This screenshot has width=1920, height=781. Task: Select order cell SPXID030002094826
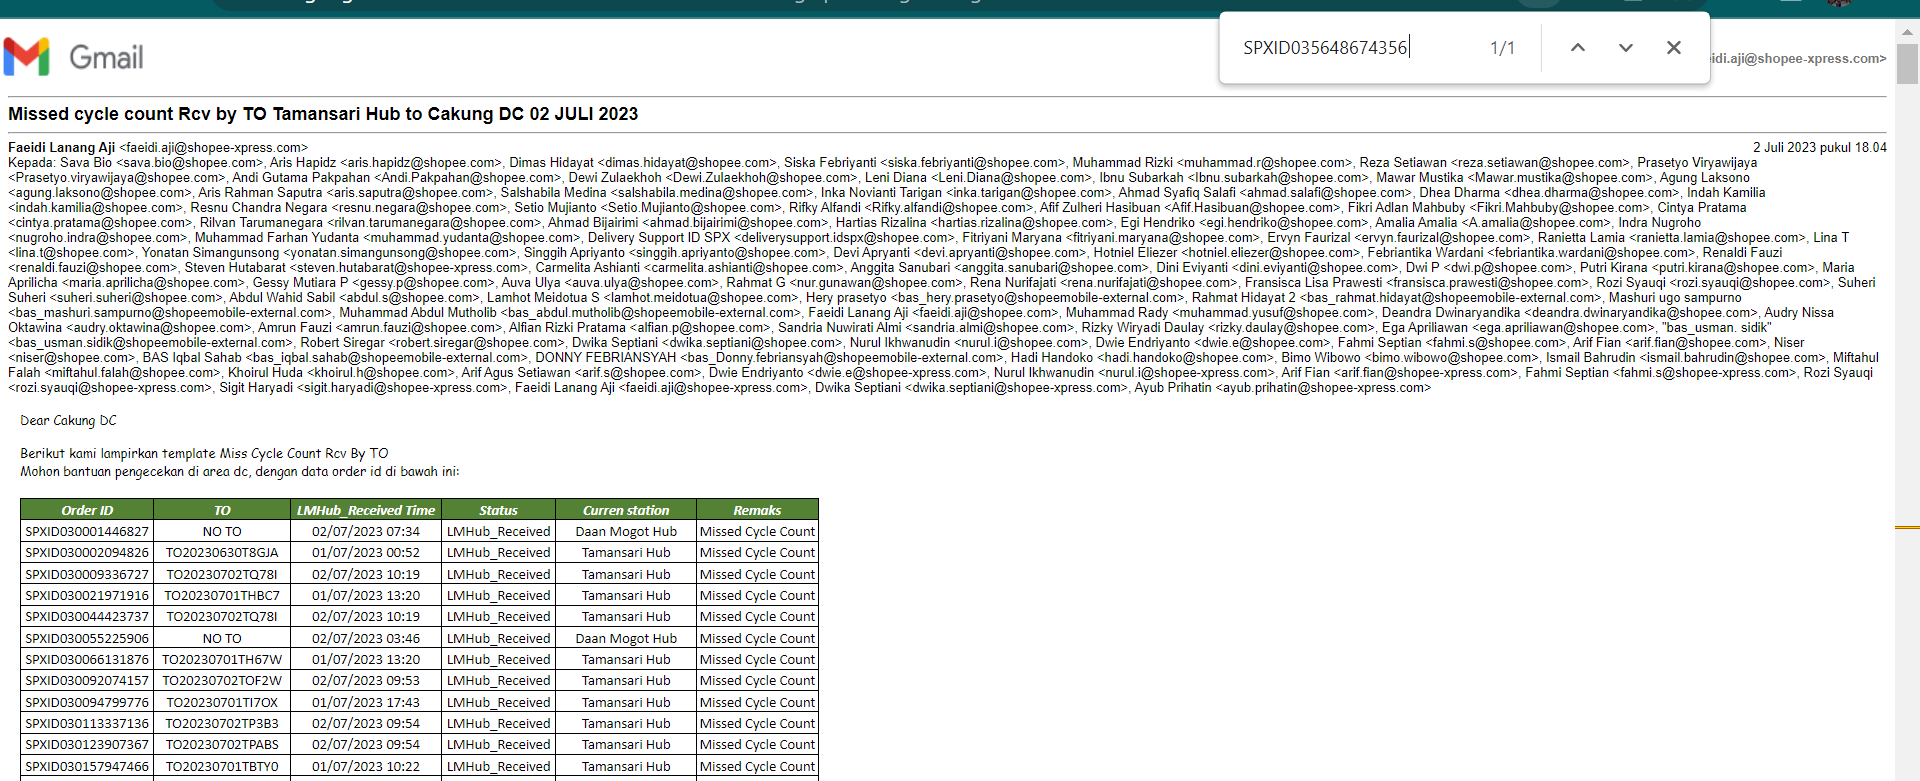click(87, 553)
